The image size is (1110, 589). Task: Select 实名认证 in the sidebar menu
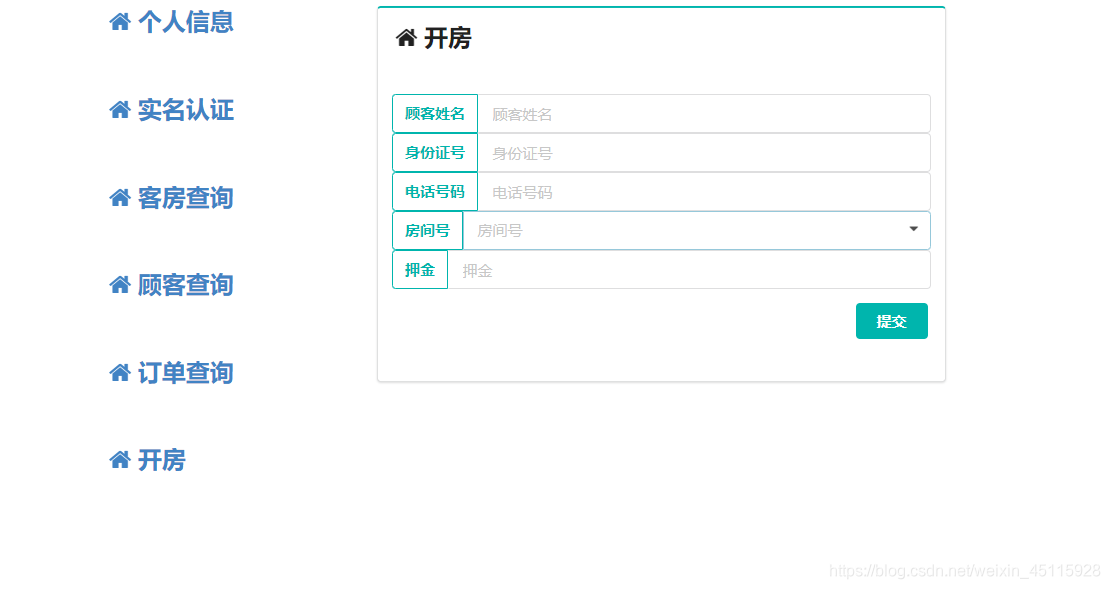click(x=185, y=111)
